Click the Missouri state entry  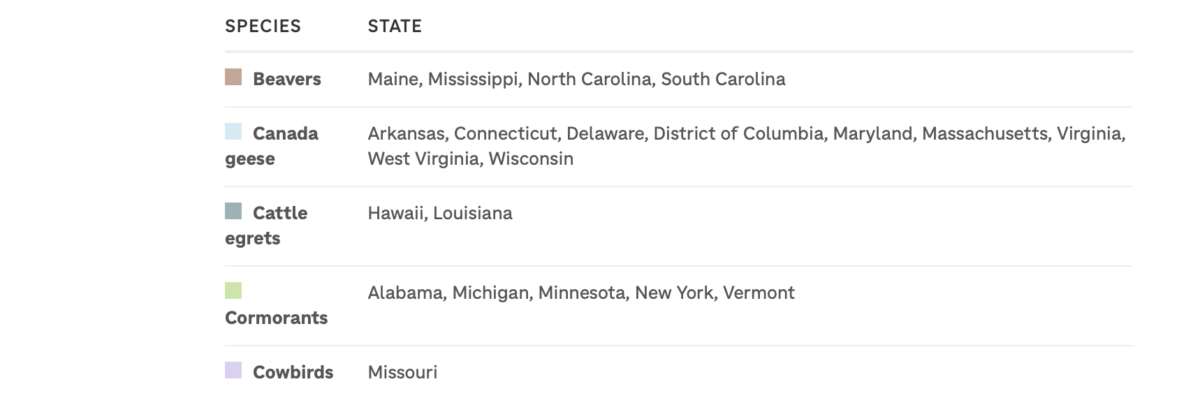[403, 372]
